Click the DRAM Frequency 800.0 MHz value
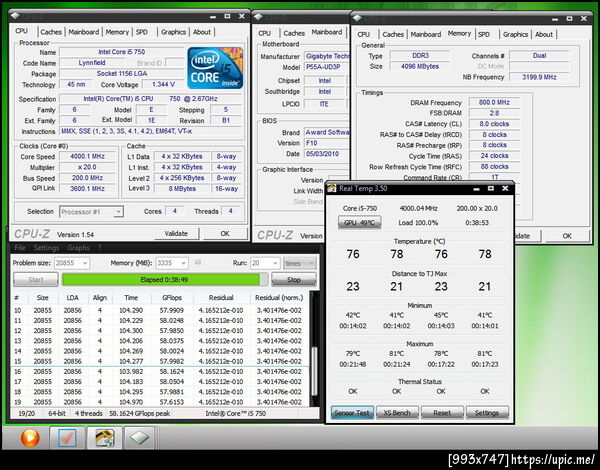This screenshot has width=600, height=470. pos(494,102)
